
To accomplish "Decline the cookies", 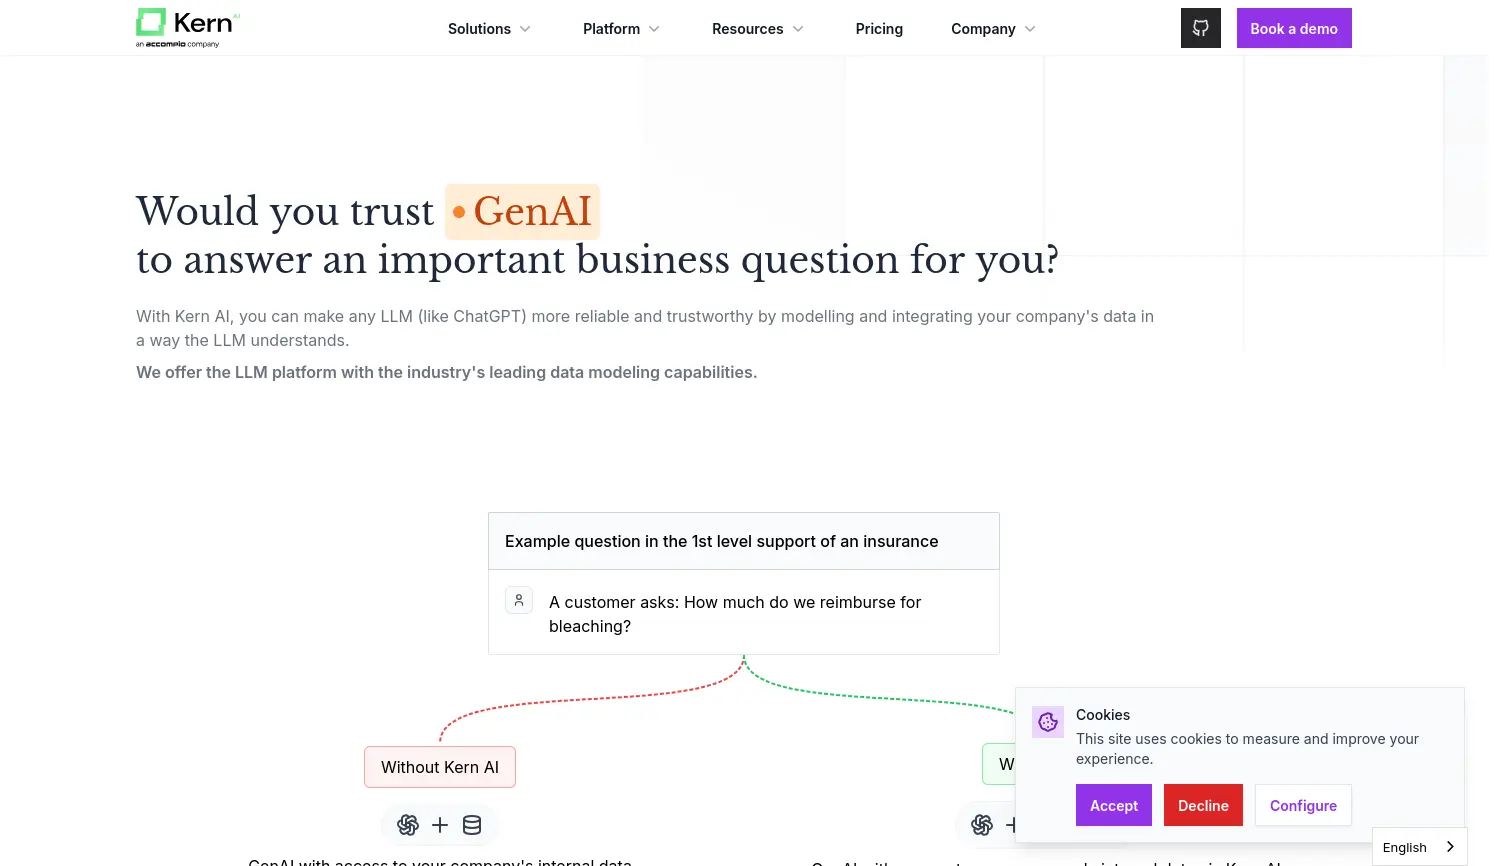I will 1203,805.
